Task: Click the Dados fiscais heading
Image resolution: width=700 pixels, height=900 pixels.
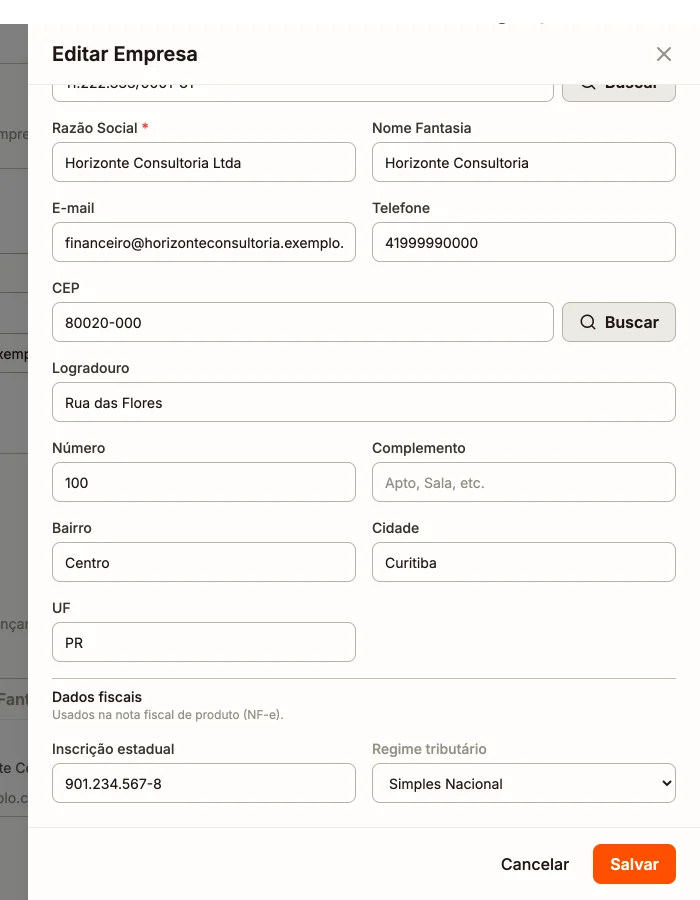Action: [x=97, y=697]
